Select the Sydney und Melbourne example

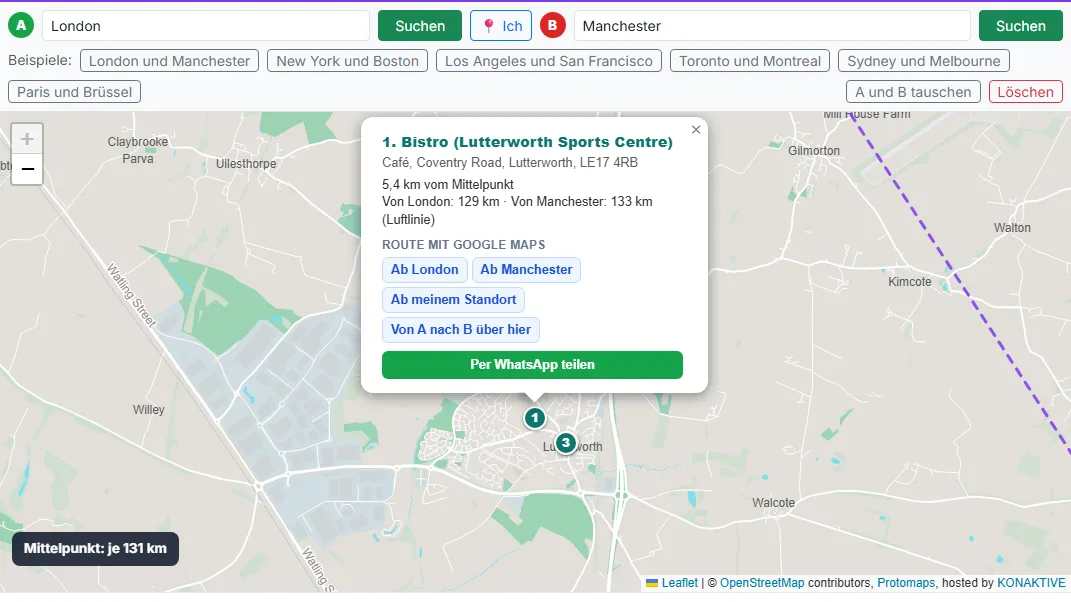pyautogui.click(x=923, y=61)
